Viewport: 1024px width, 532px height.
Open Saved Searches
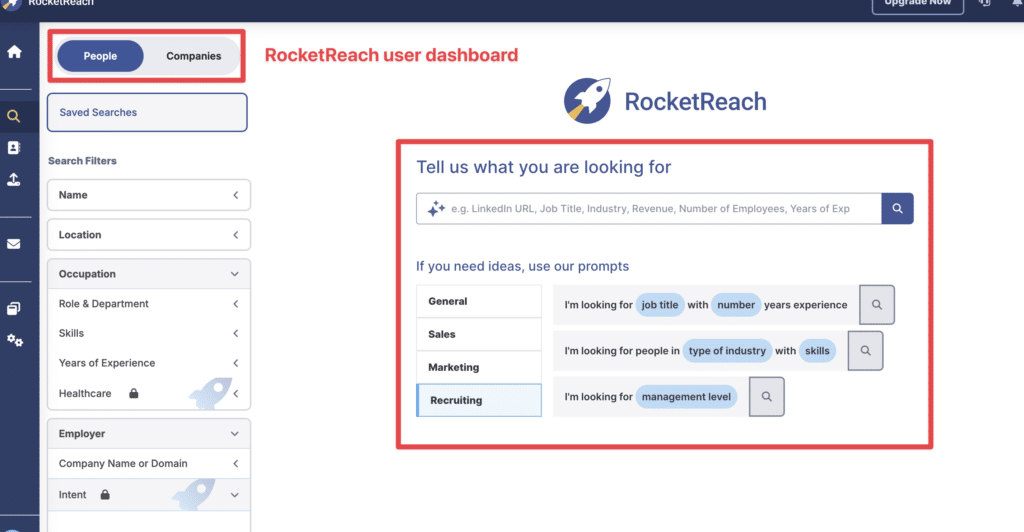tap(147, 112)
